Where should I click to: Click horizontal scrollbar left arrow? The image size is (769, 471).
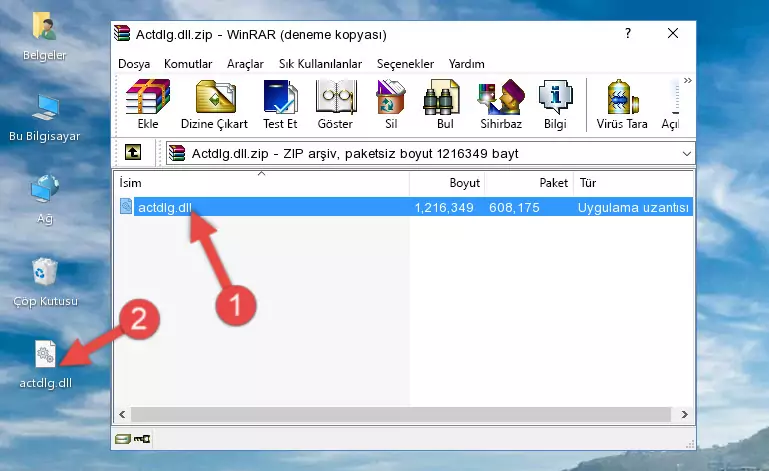point(122,415)
